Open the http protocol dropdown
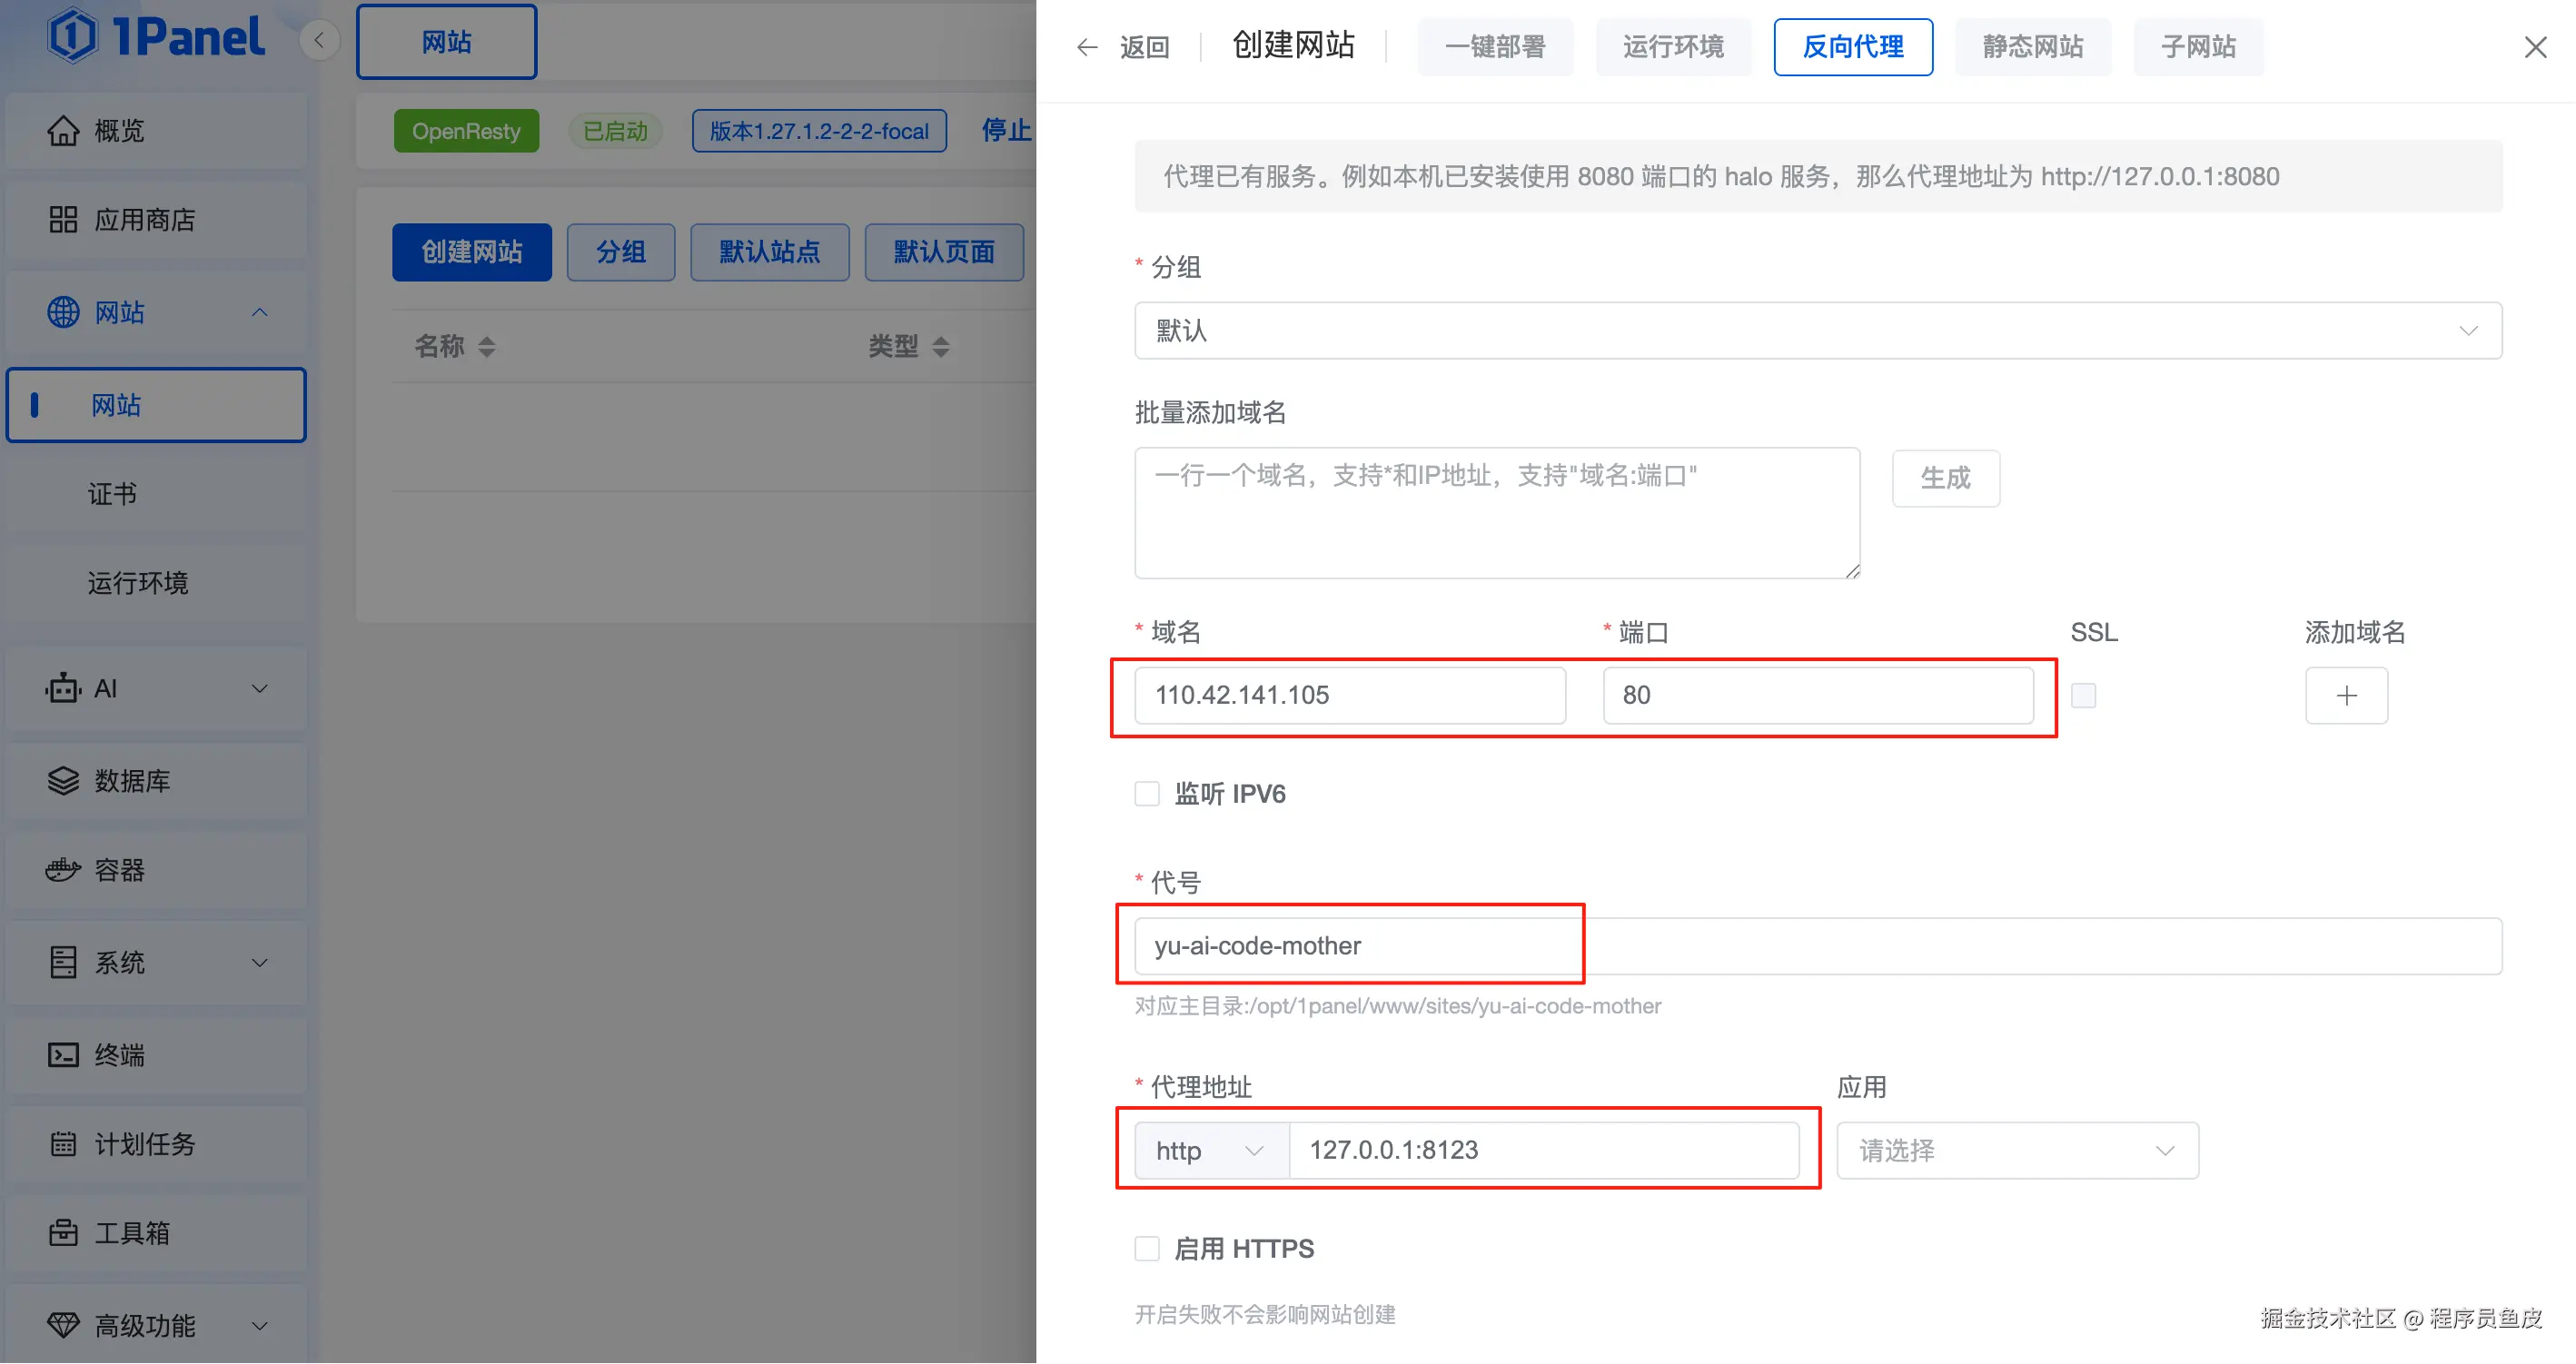2576x1364 pixels. point(1211,1151)
